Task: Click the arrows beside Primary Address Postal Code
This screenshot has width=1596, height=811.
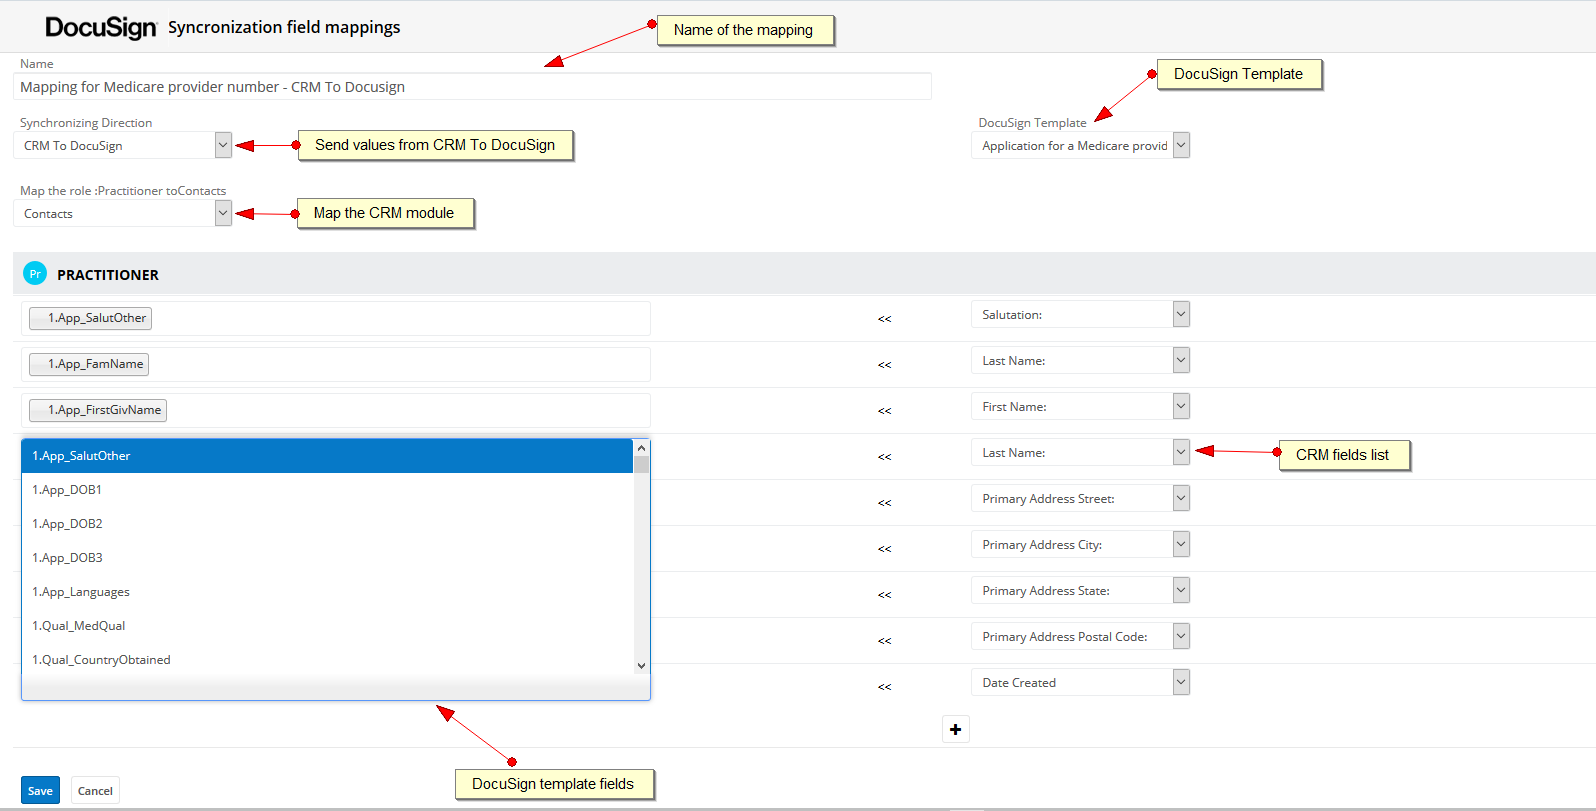Action: tap(884, 641)
